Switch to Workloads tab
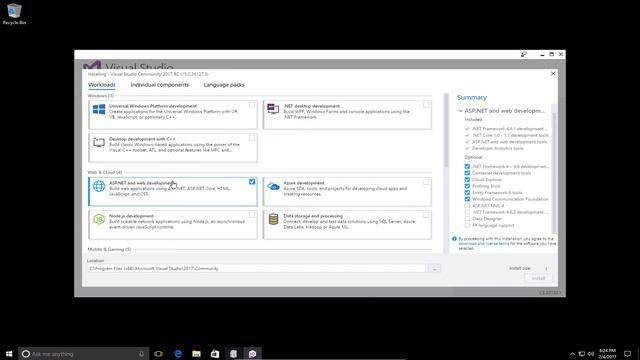The image size is (640, 360). click(102, 85)
